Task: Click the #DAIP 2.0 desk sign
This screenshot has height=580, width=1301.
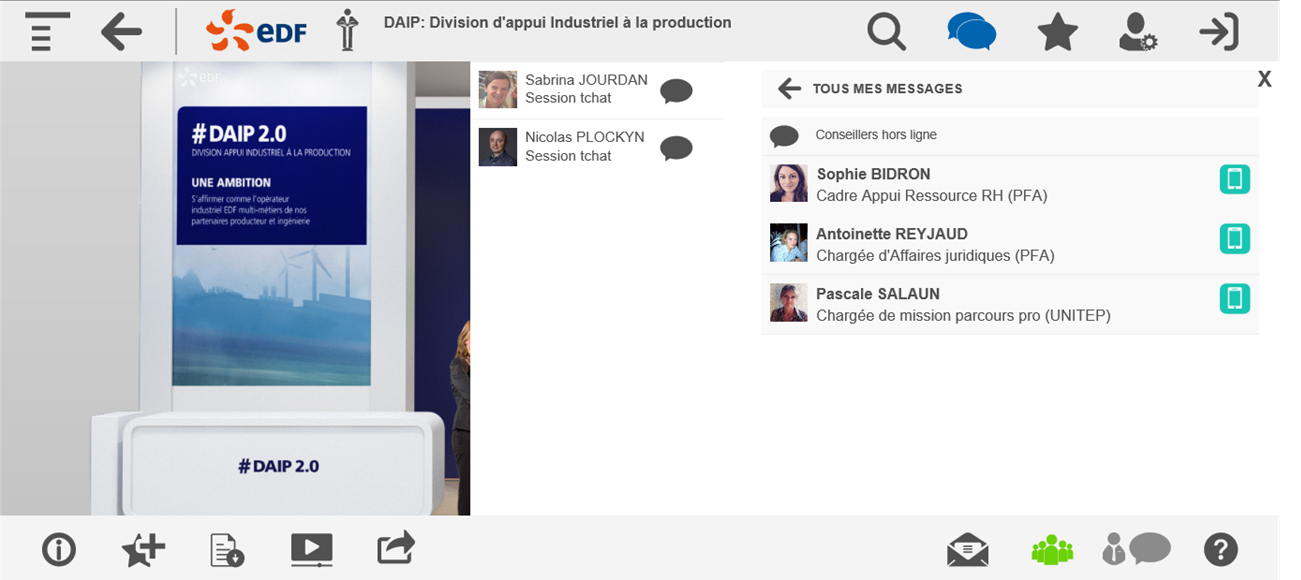Action: (x=279, y=465)
